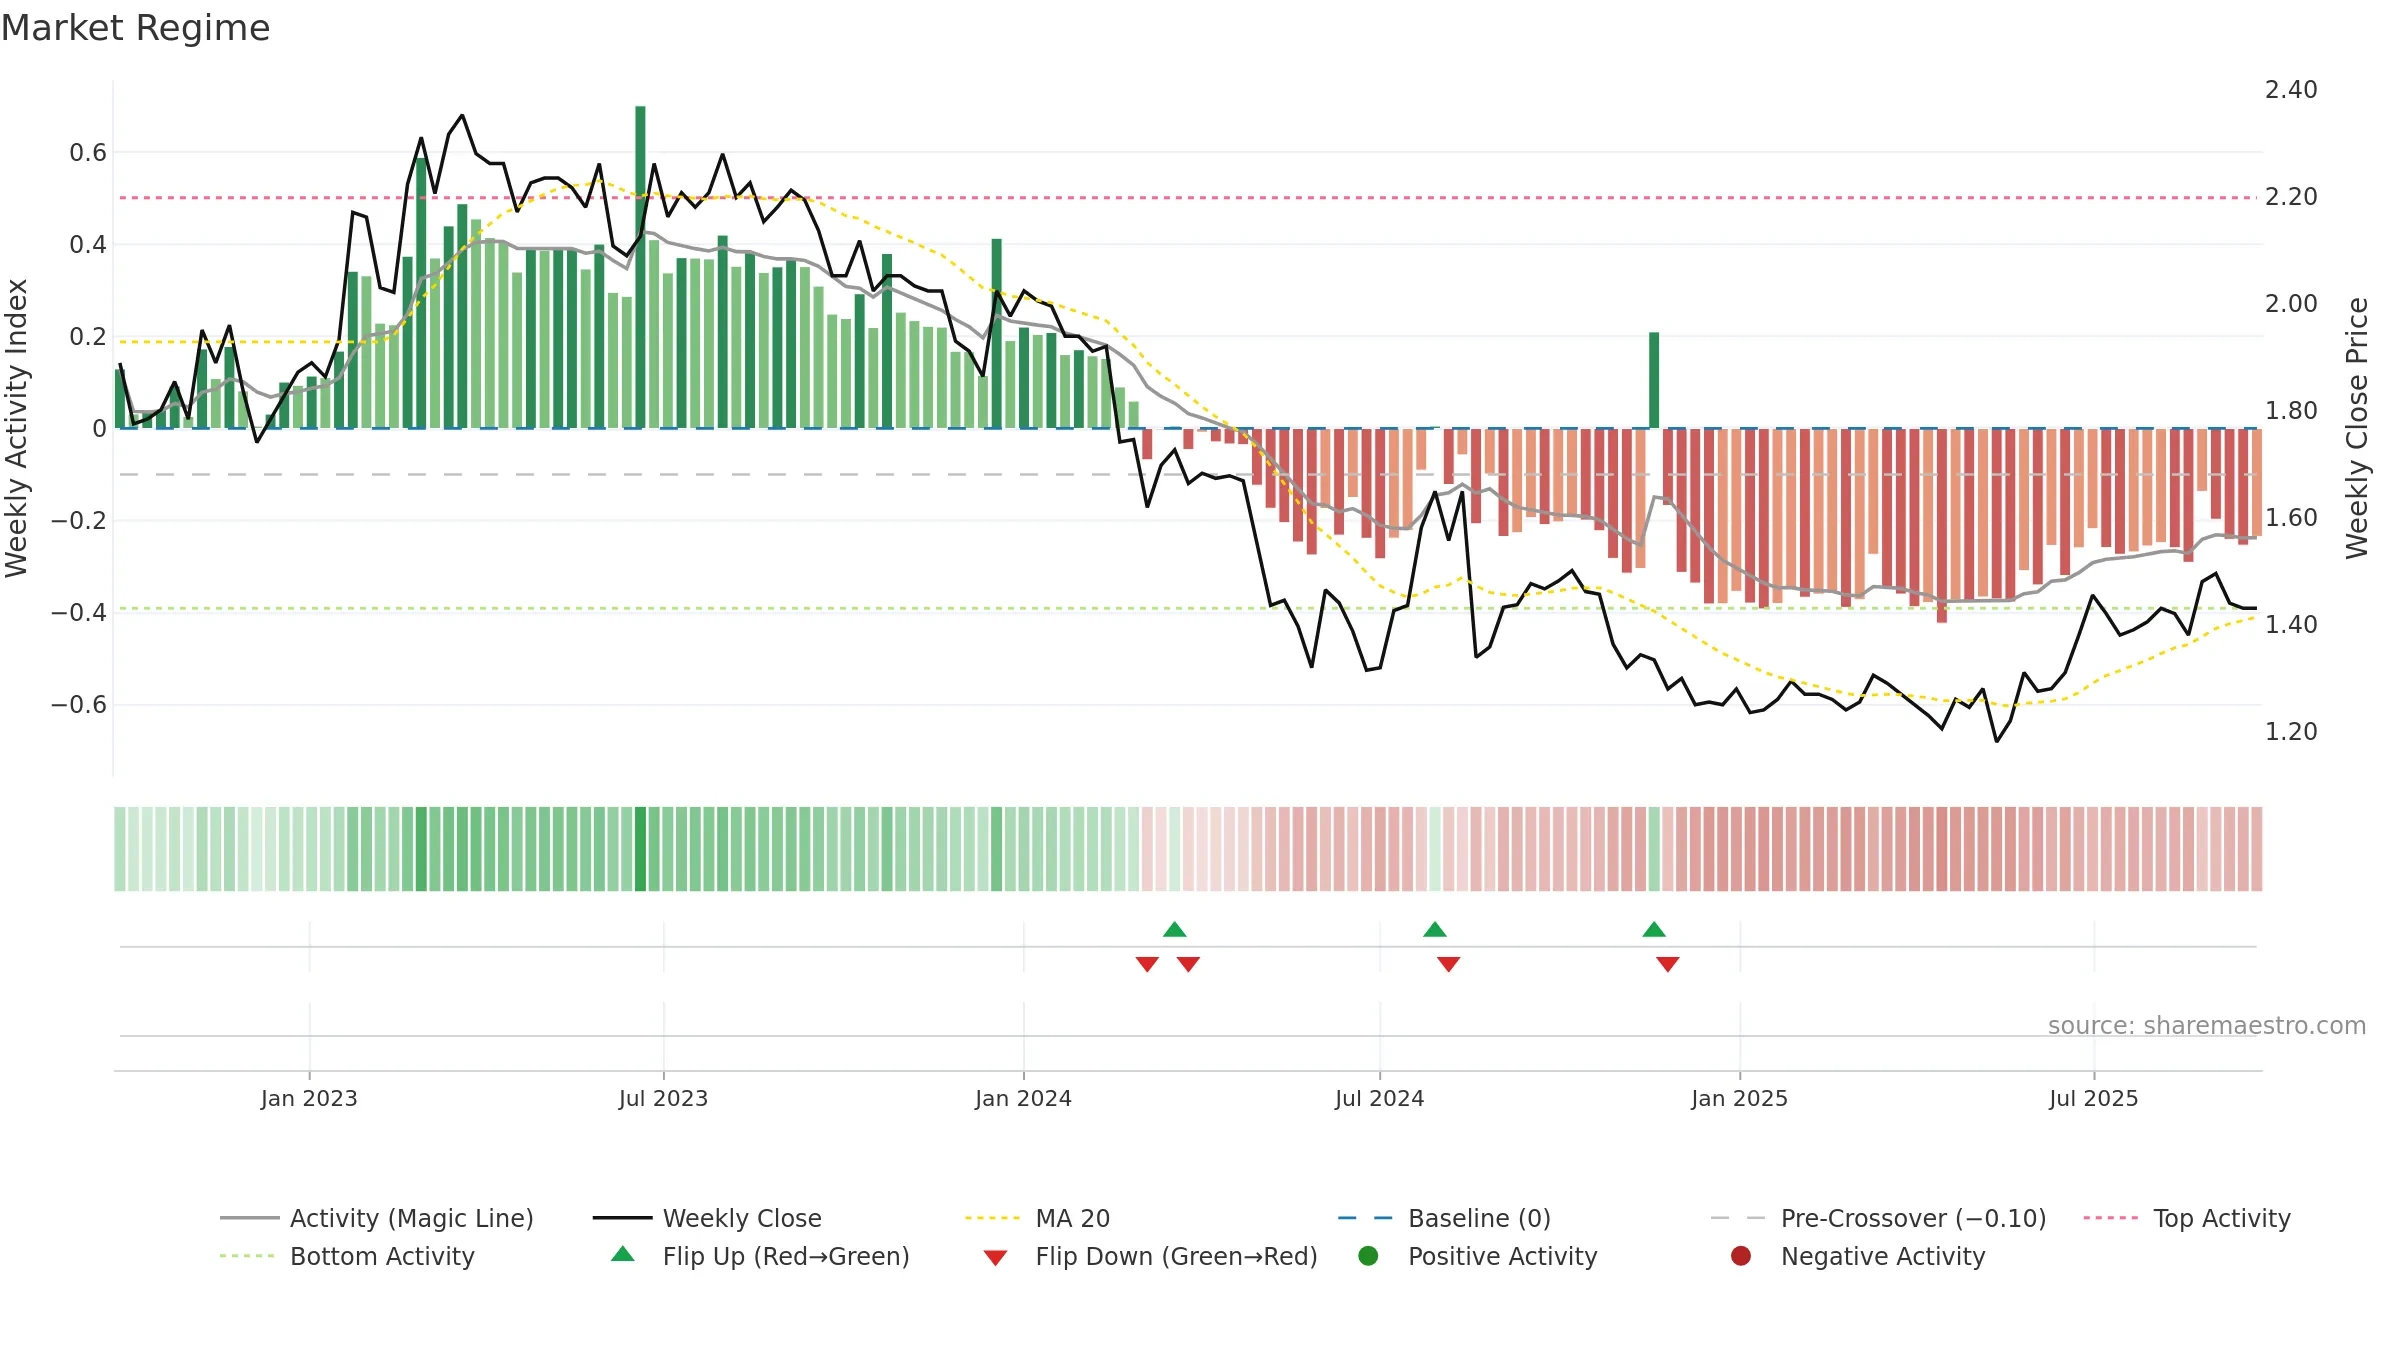Click the source: sharemaestro.com text

2207,1025
